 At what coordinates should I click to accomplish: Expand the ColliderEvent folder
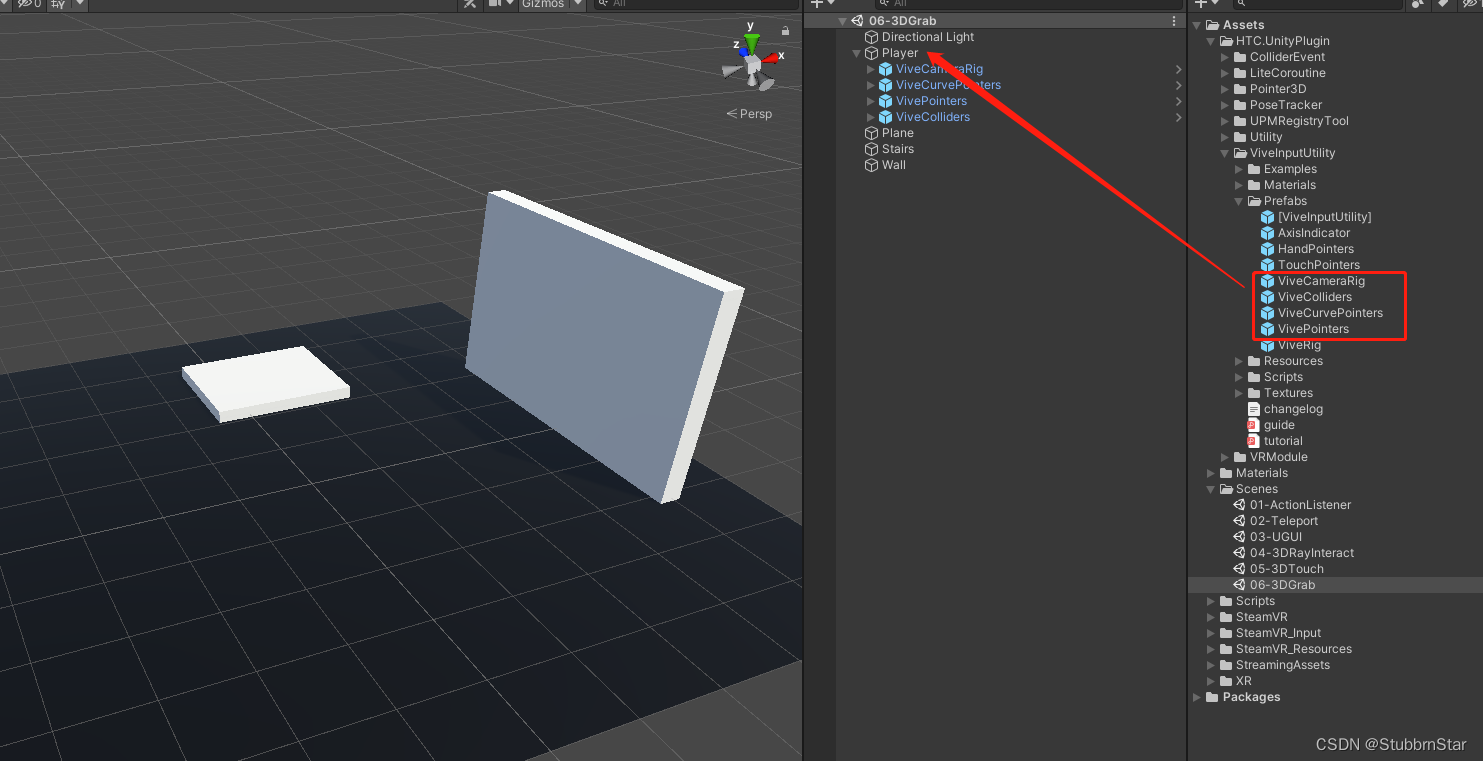click(x=1225, y=57)
